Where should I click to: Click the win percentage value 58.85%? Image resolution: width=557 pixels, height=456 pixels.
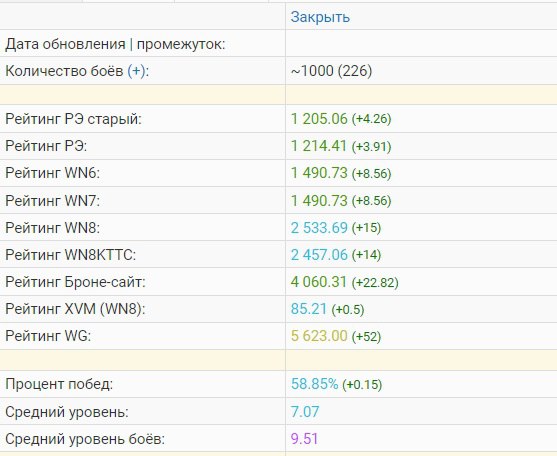click(x=314, y=384)
